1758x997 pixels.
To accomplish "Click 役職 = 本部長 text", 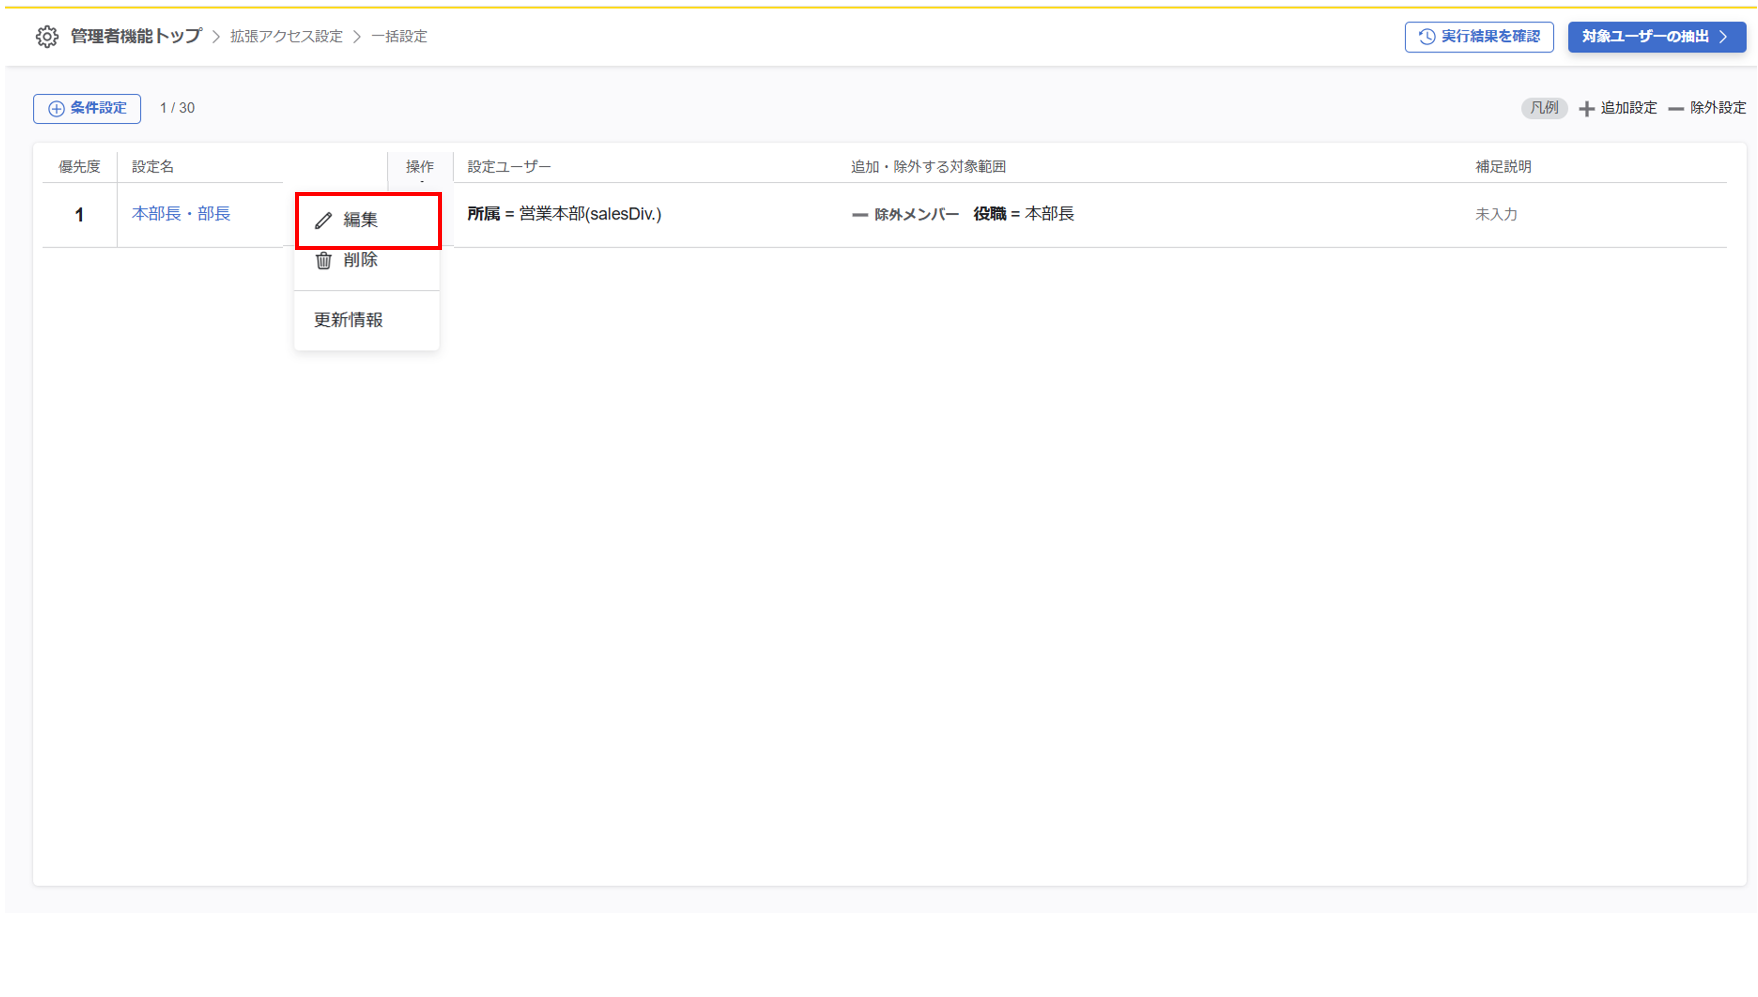I will tap(1024, 214).
